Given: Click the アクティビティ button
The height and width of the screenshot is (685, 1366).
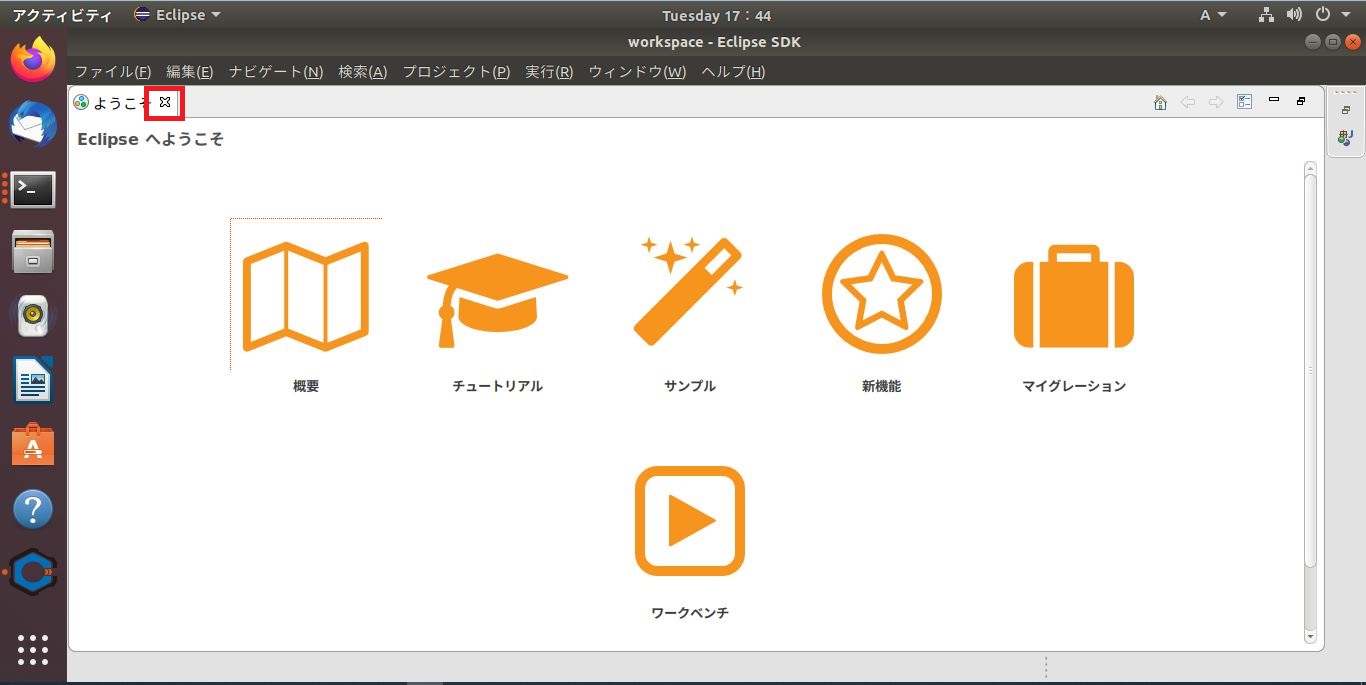Looking at the screenshot, I should pos(62,15).
